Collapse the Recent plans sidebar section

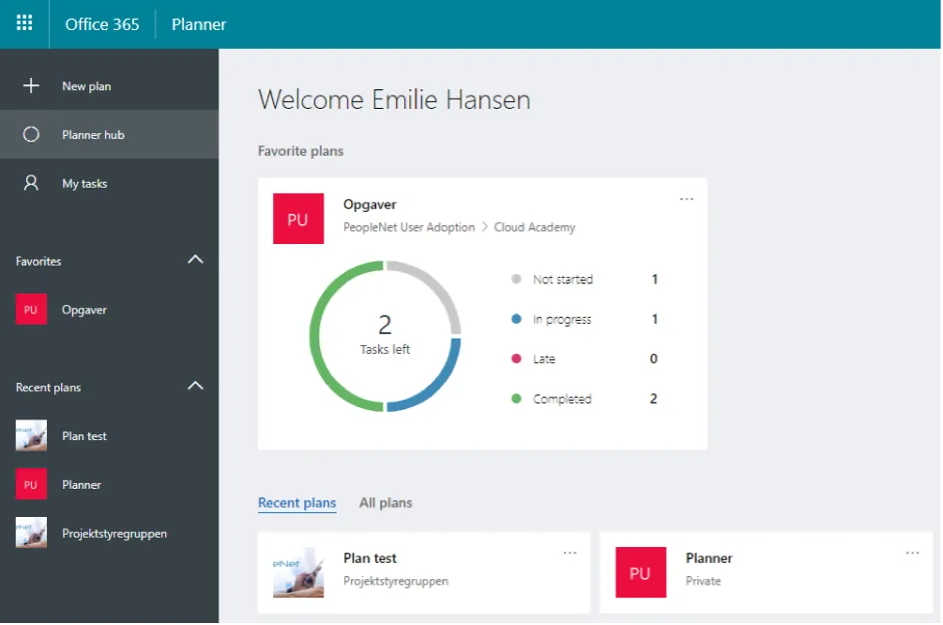coord(195,386)
